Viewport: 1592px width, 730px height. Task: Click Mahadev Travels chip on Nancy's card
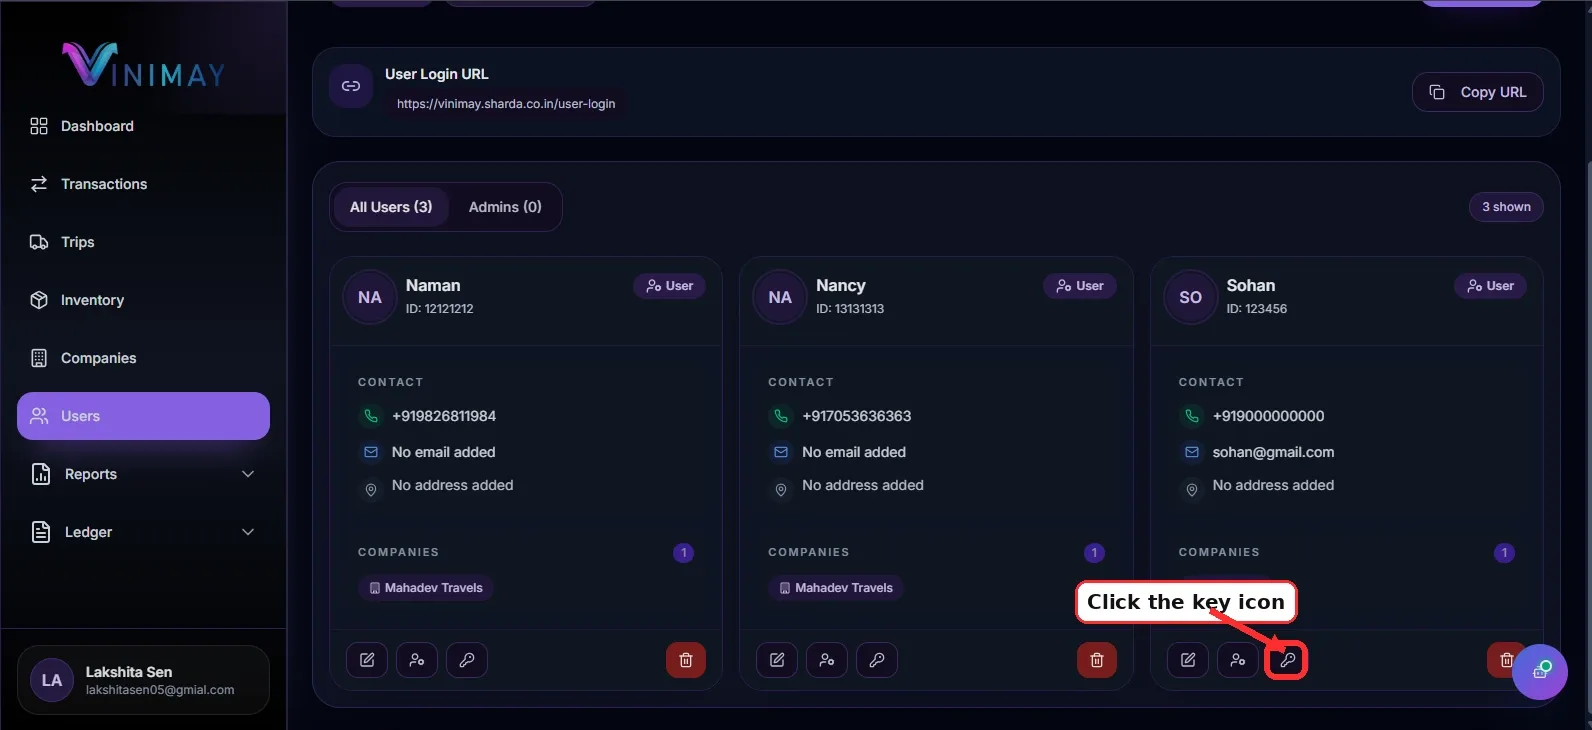(x=836, y=588)
